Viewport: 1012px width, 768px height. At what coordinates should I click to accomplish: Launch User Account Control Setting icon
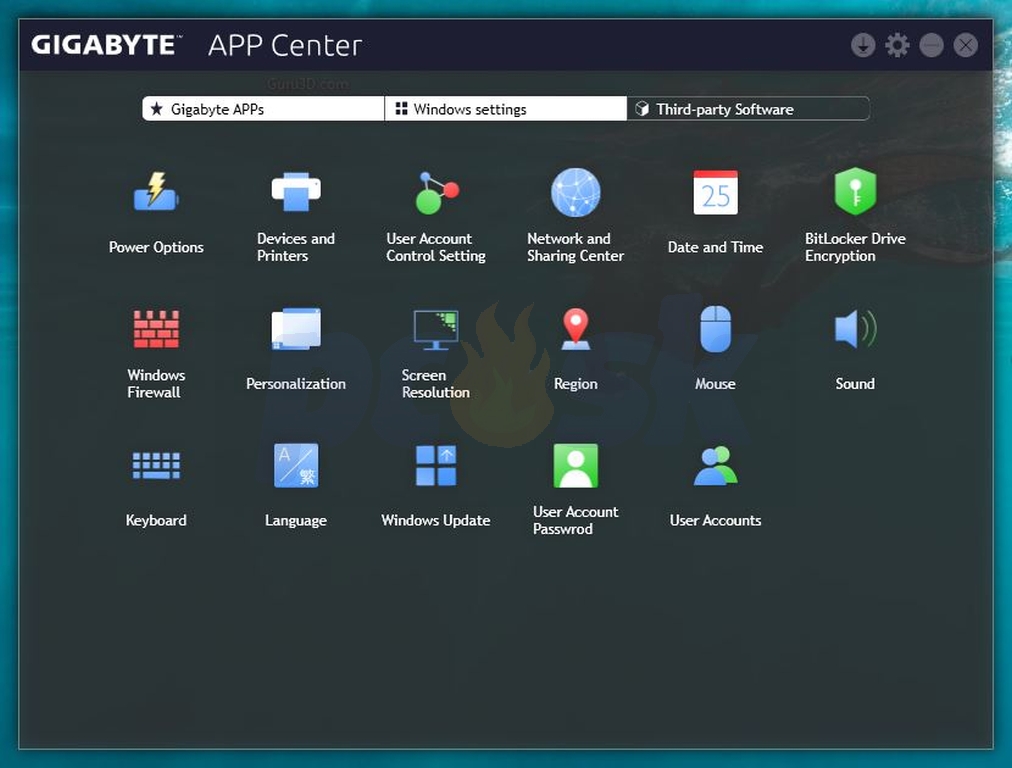point(436,192)
